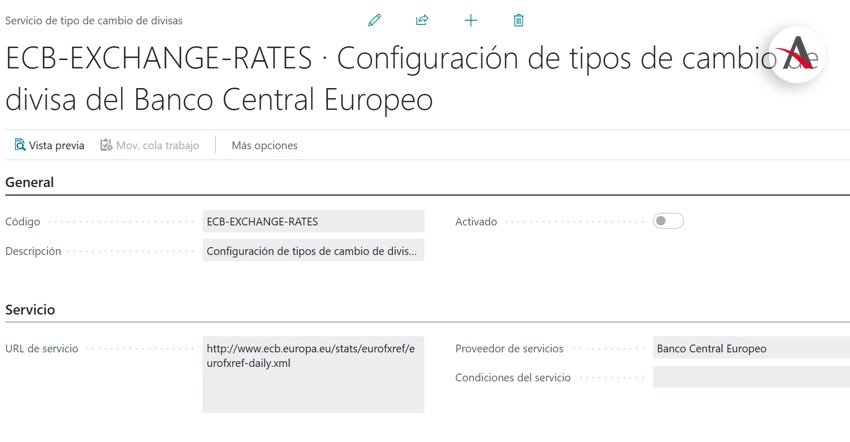Click the Descripción field
The image size is (850, 442).
coord(313,251)
